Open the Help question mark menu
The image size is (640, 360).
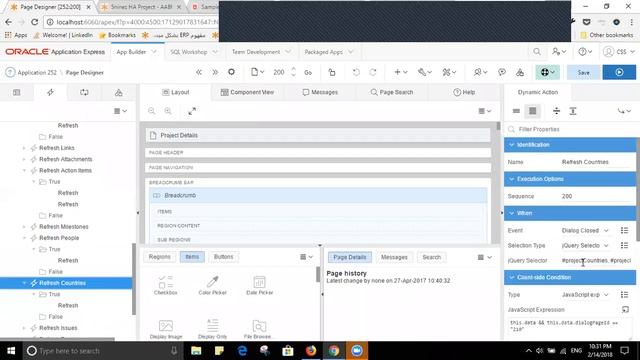(585, 52)
